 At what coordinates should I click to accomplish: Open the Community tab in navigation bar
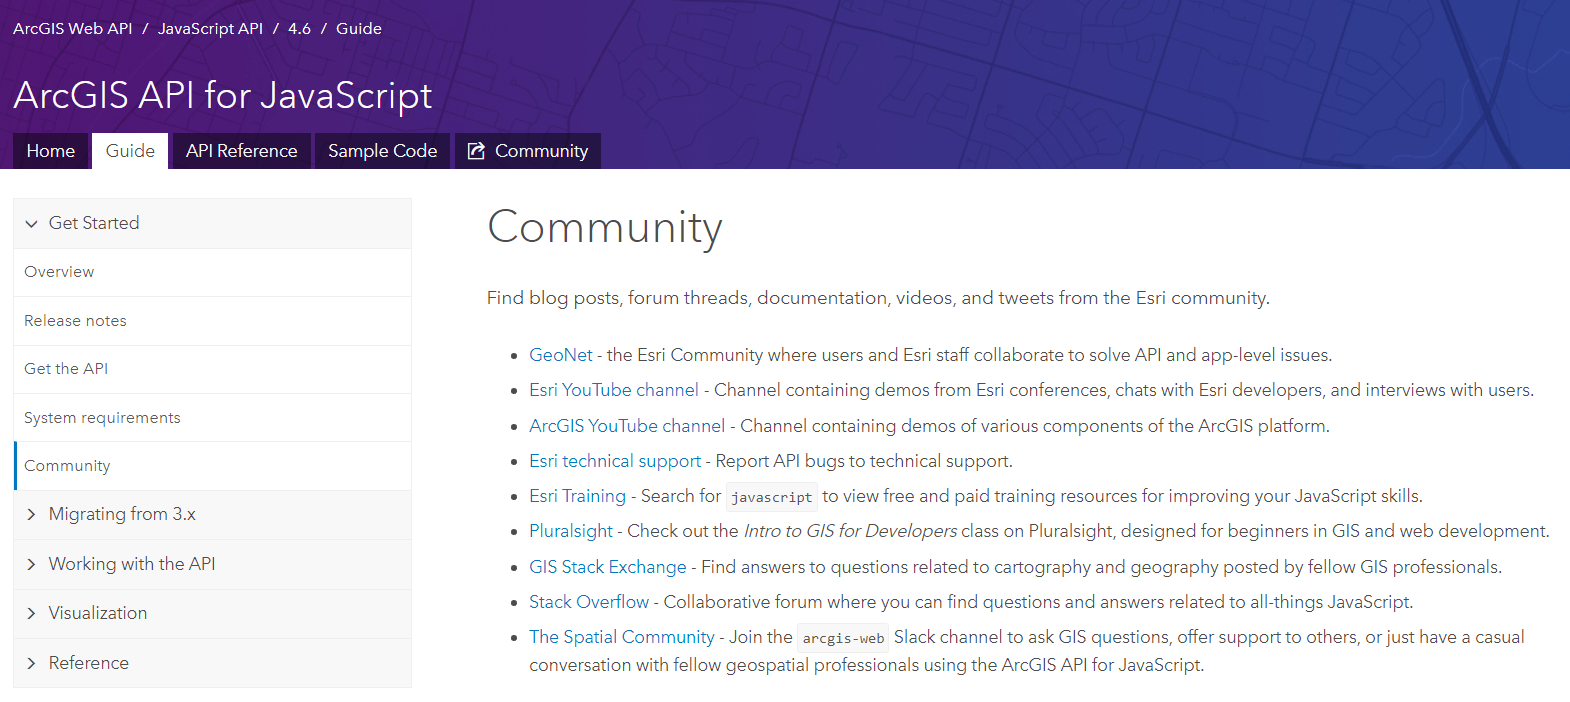point(528,151)
